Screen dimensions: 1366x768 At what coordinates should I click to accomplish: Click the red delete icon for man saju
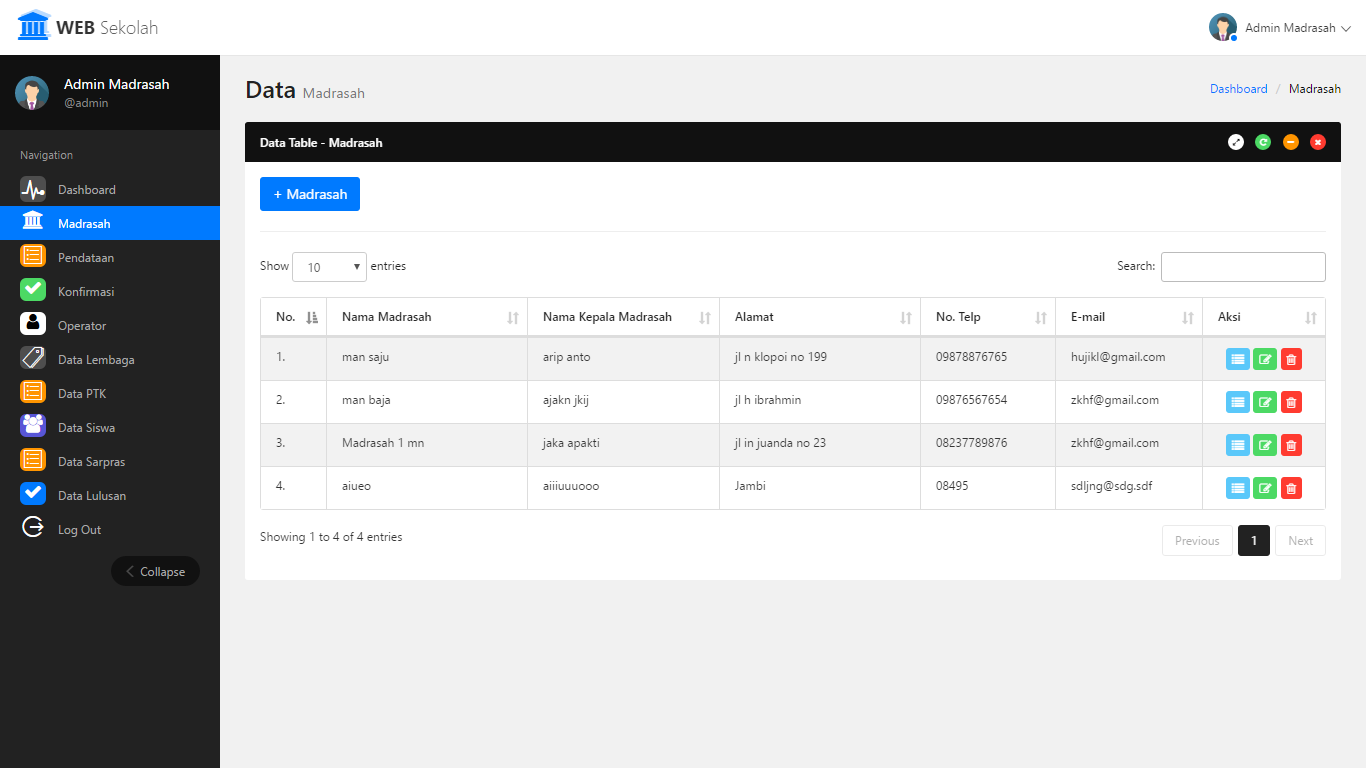coord(1291,359)
